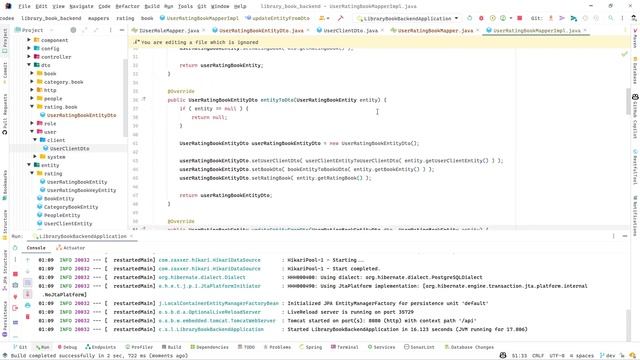The width and height of the screenshot is (640, 360).
Task: Expand the controller folder
Action: click(x=29, y=57)
